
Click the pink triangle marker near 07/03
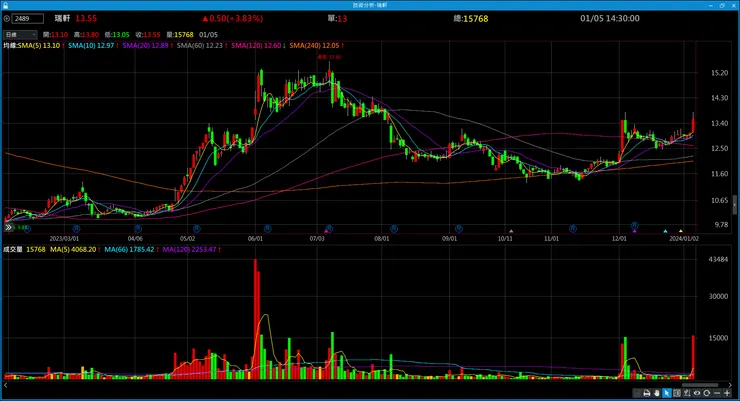(326, 231)
